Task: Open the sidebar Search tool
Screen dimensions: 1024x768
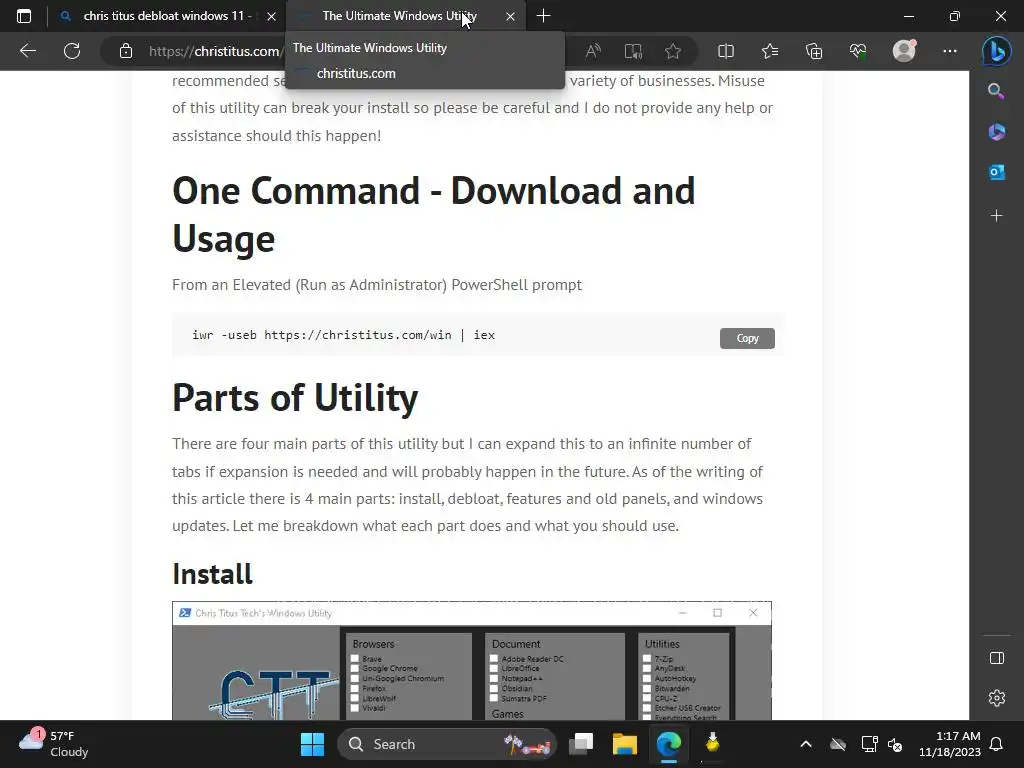Action: tap(996, 91)
